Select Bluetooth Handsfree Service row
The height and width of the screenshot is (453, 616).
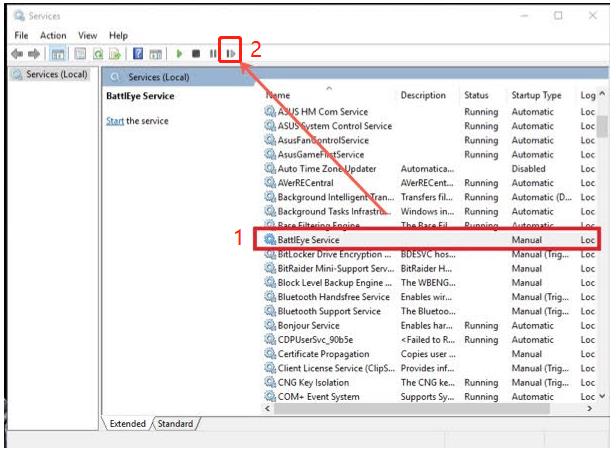pyautogui.click(x=429, y=297)
